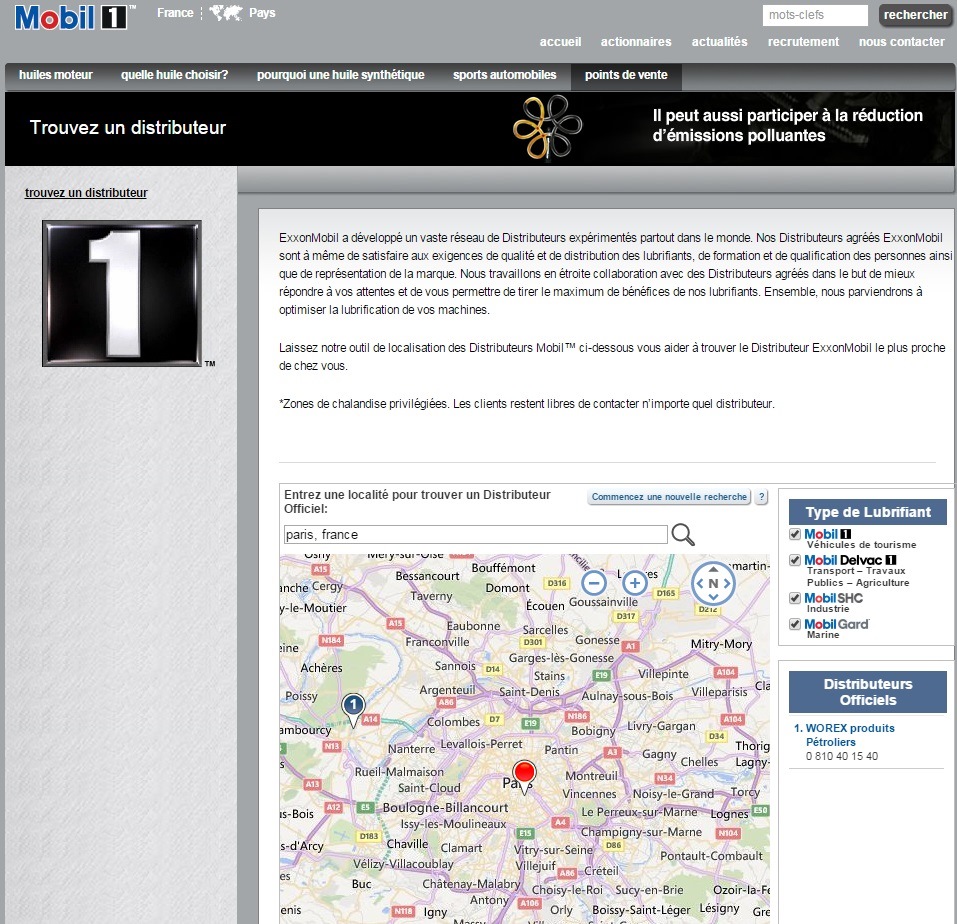
Task: Click the compass N map control
Action: coord(713,583)
